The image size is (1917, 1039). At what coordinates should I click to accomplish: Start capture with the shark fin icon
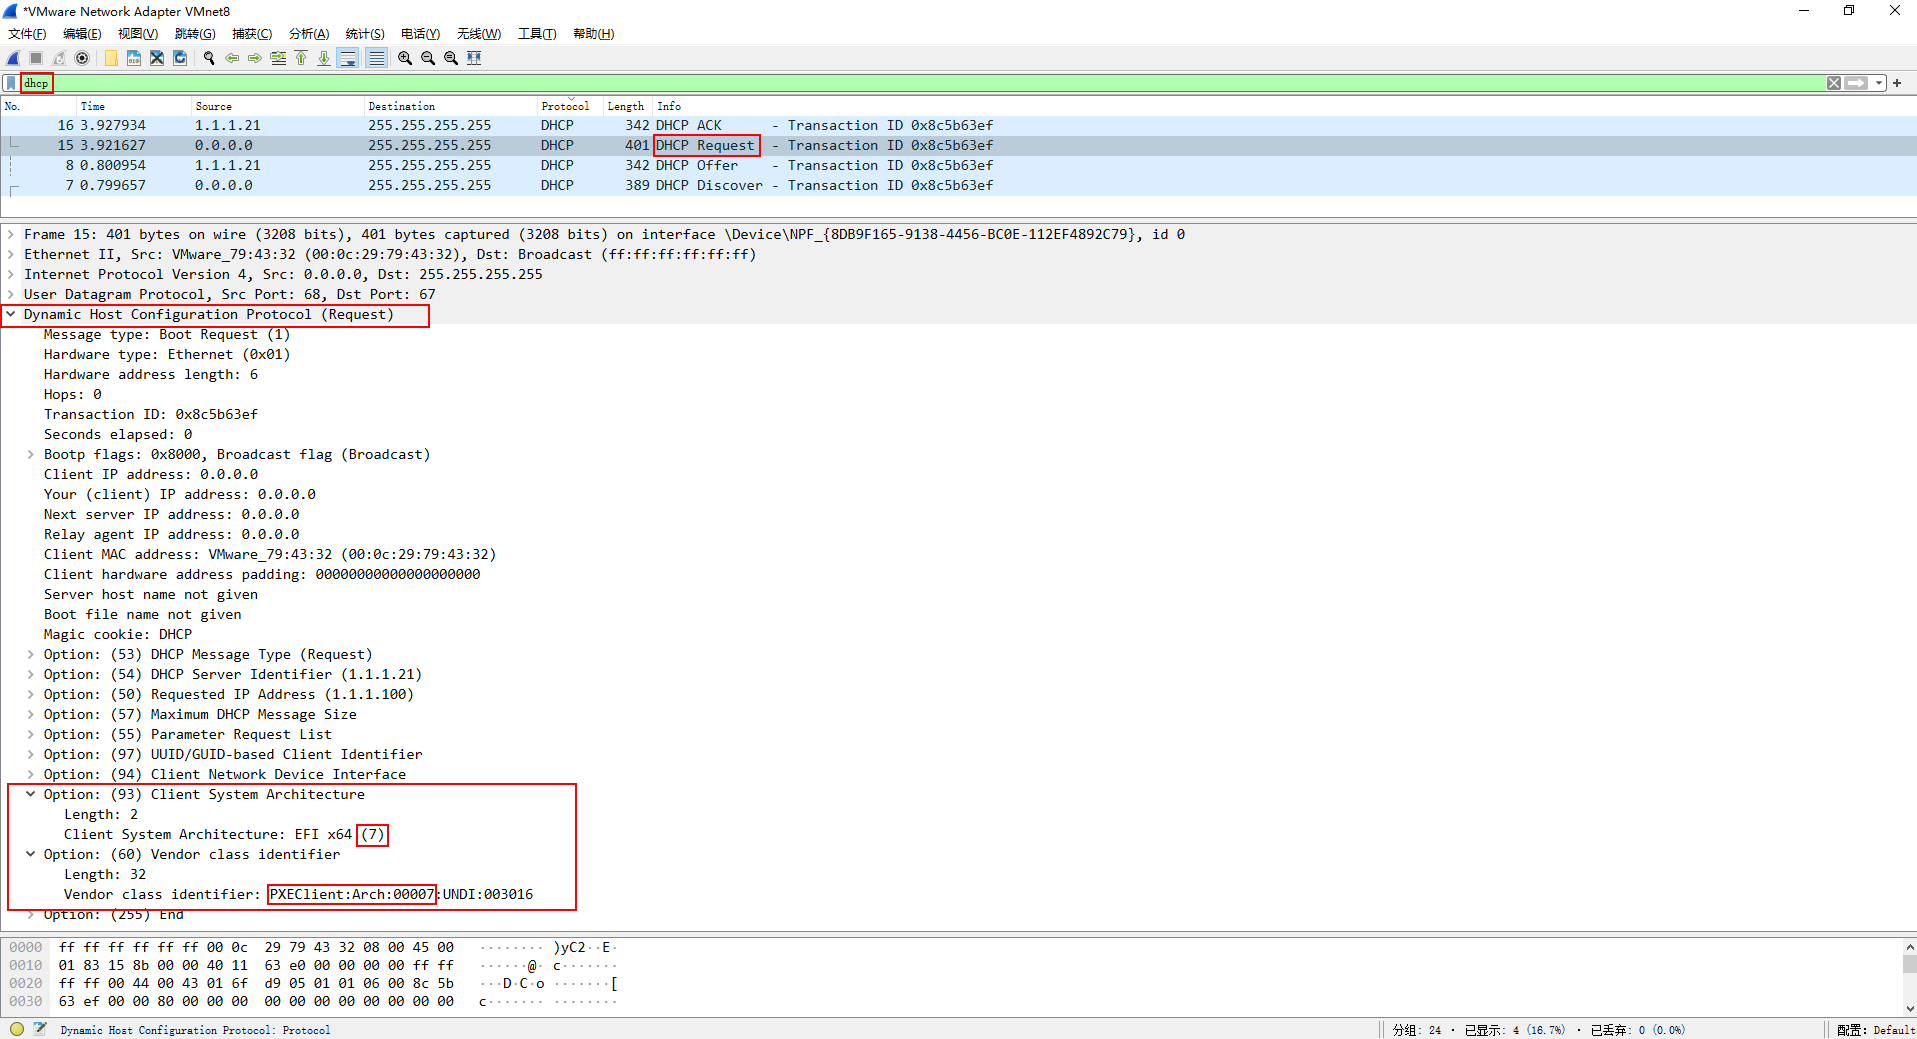pos(13,58)
